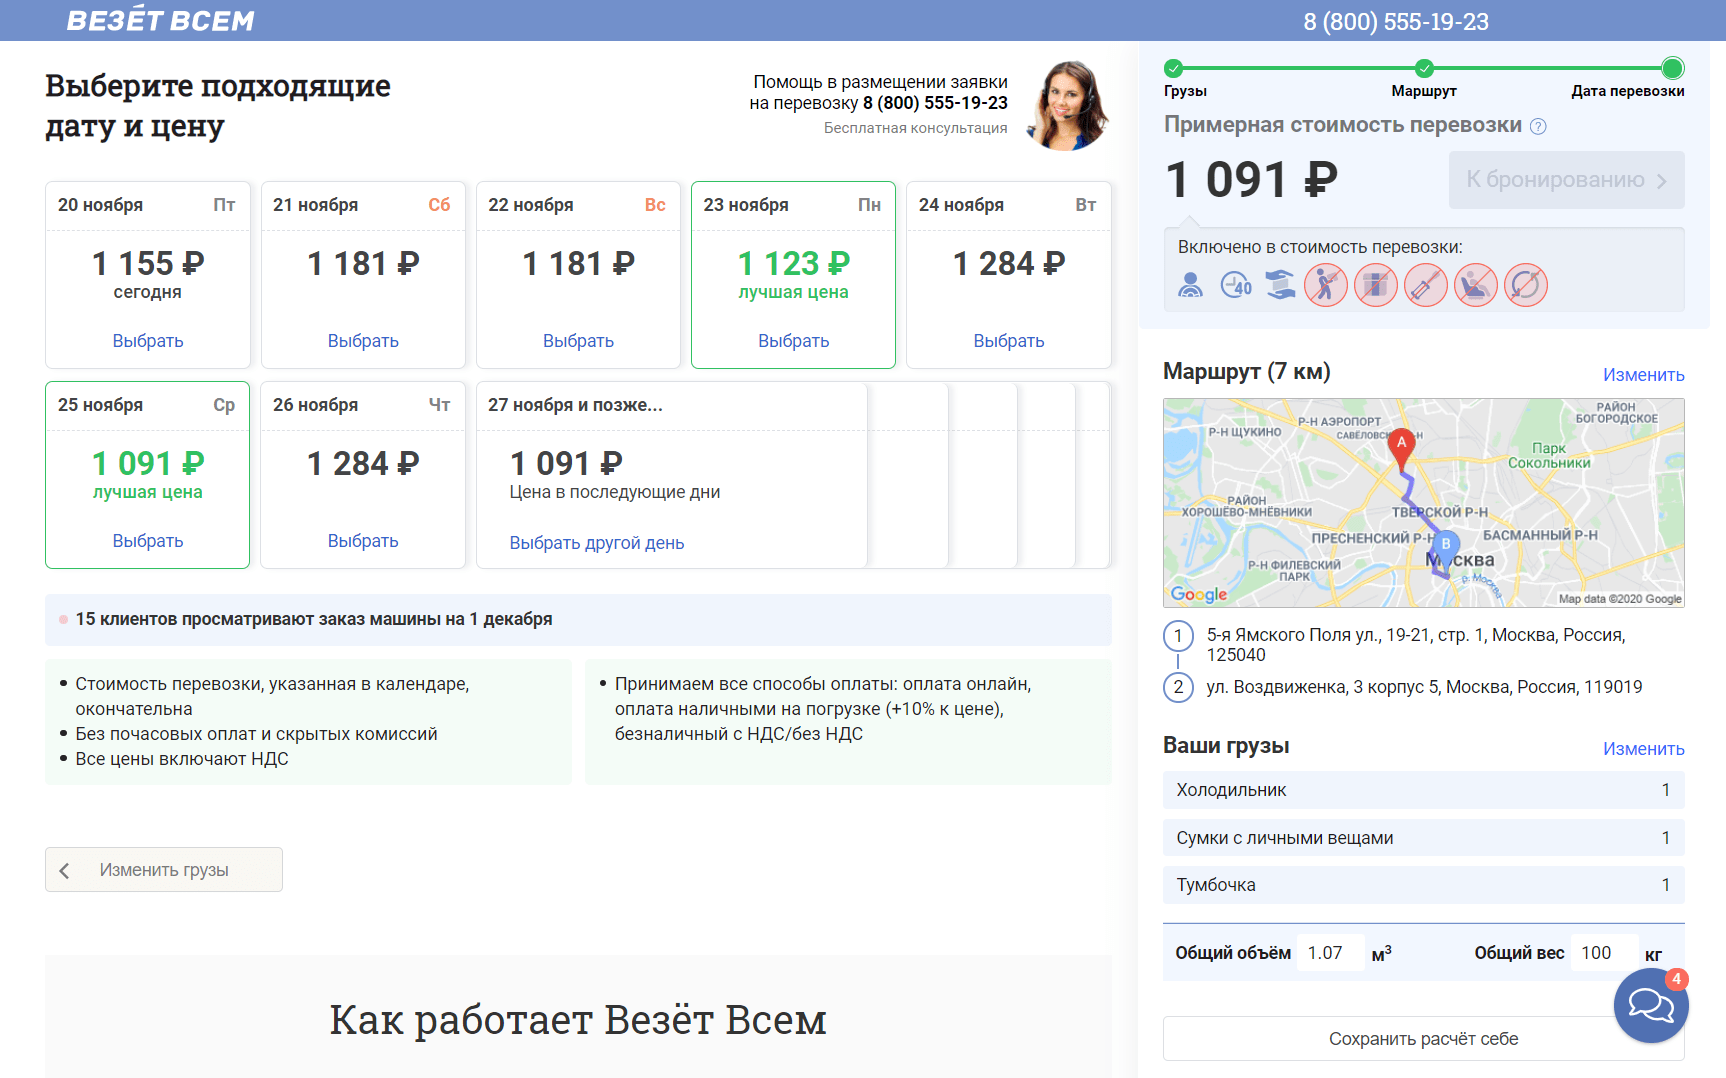
Task: Click the Тумбочка cargo row
Action: [1423, 885]
